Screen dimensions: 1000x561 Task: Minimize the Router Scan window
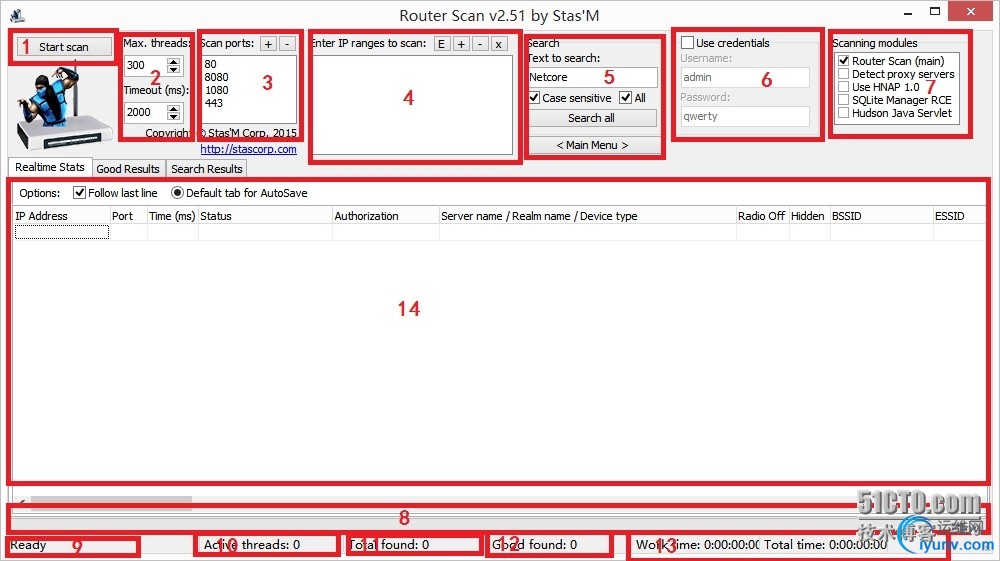[x=908, y=13]
